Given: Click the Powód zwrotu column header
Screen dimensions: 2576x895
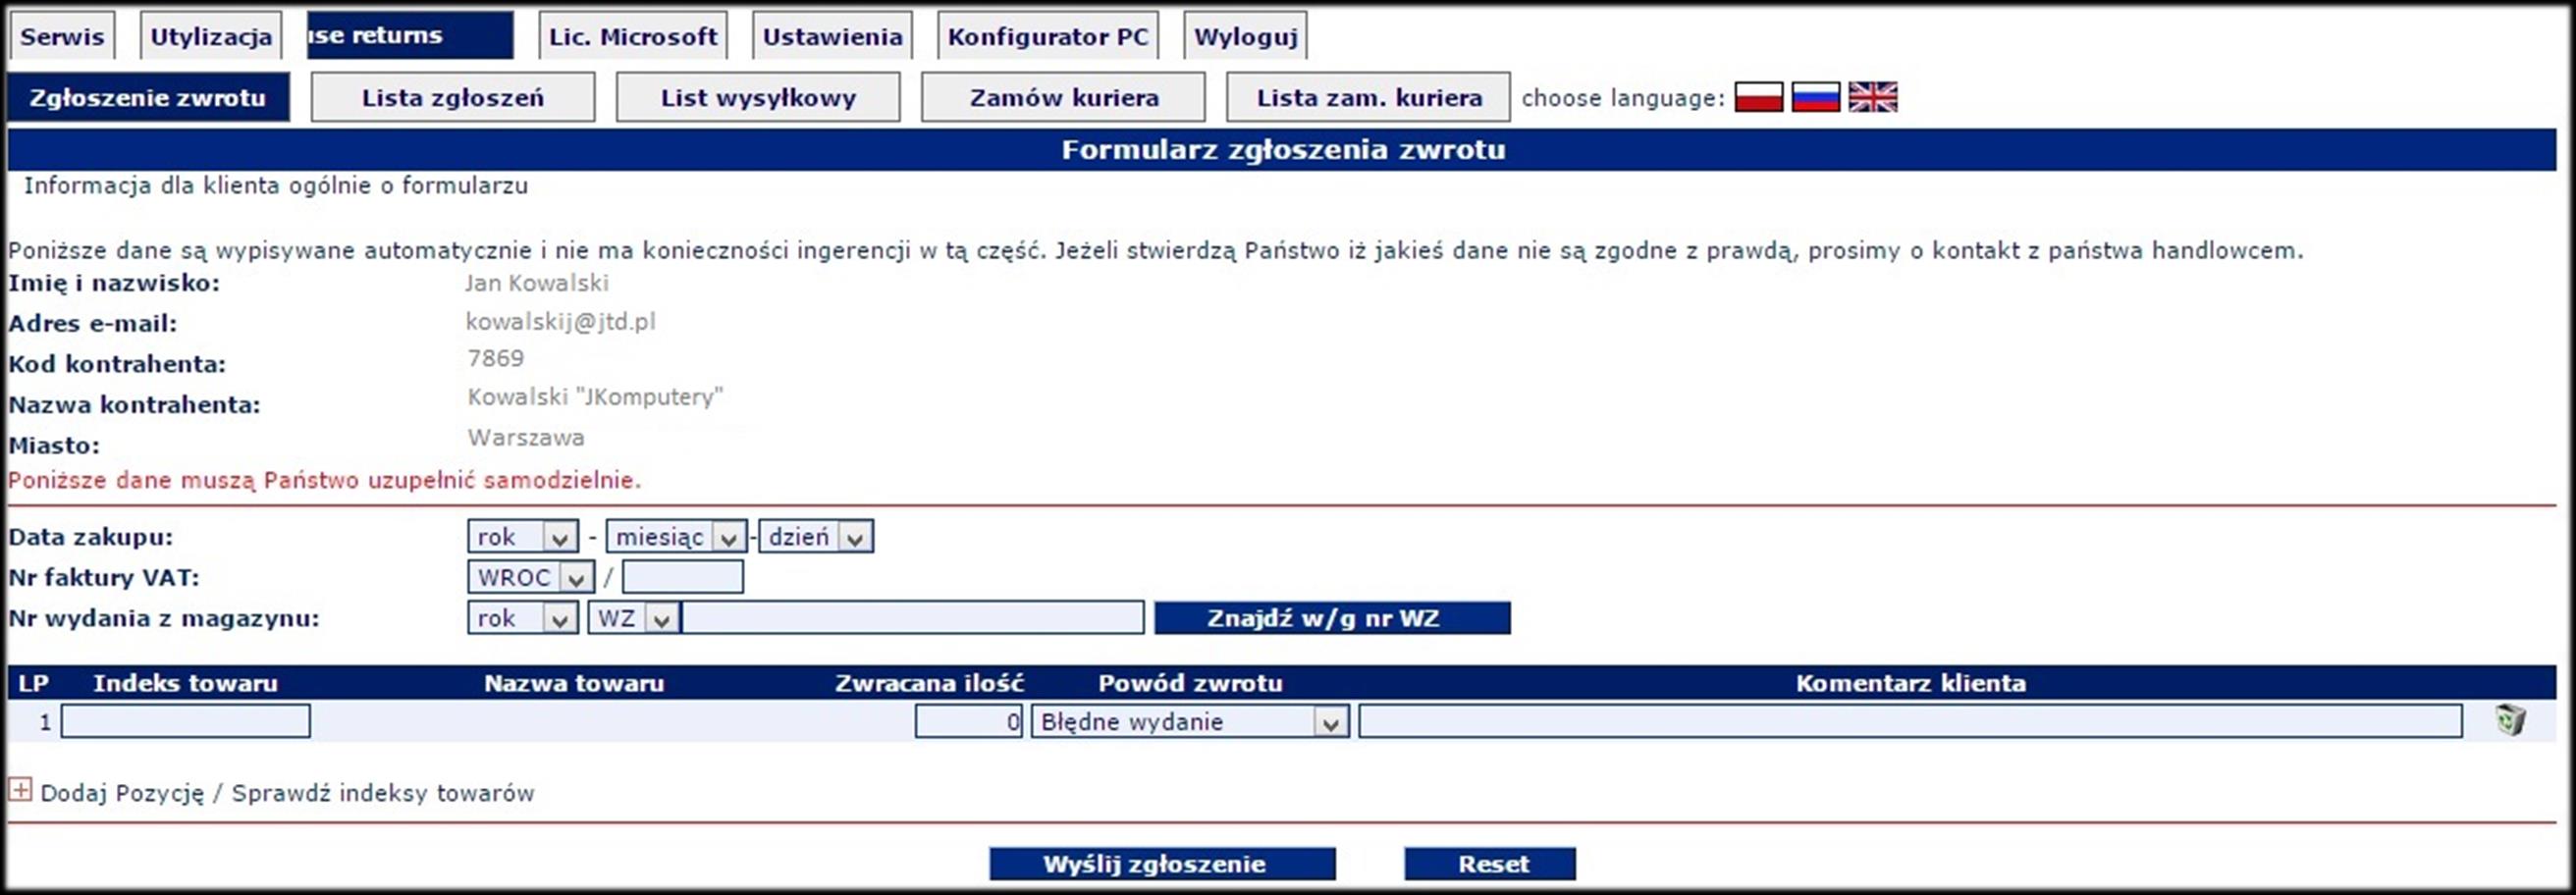Looking at the screenshot, I should click(x=1190, y=683).
